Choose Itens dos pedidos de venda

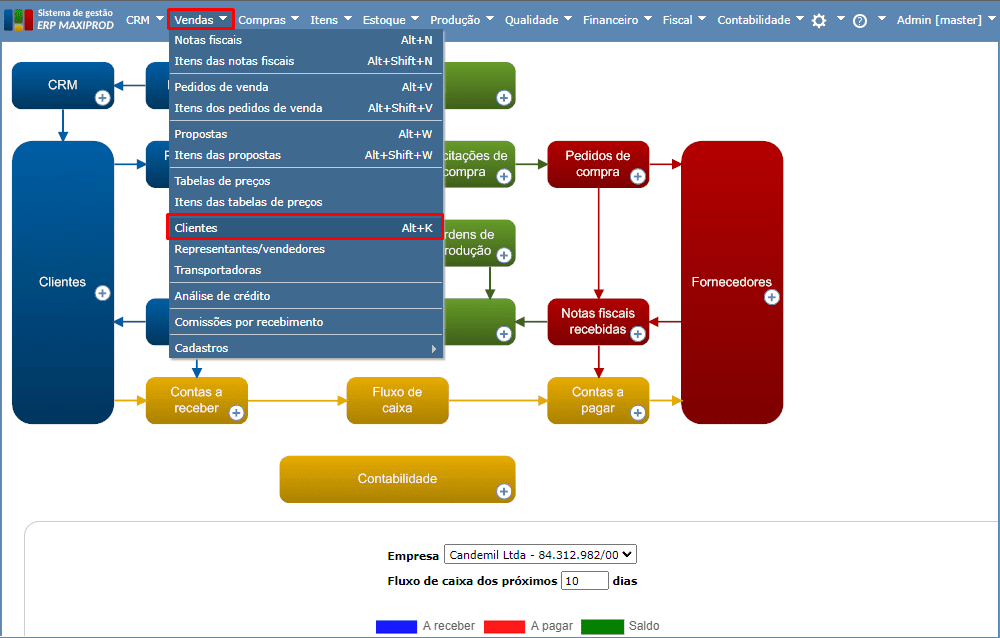click(306, 108)
